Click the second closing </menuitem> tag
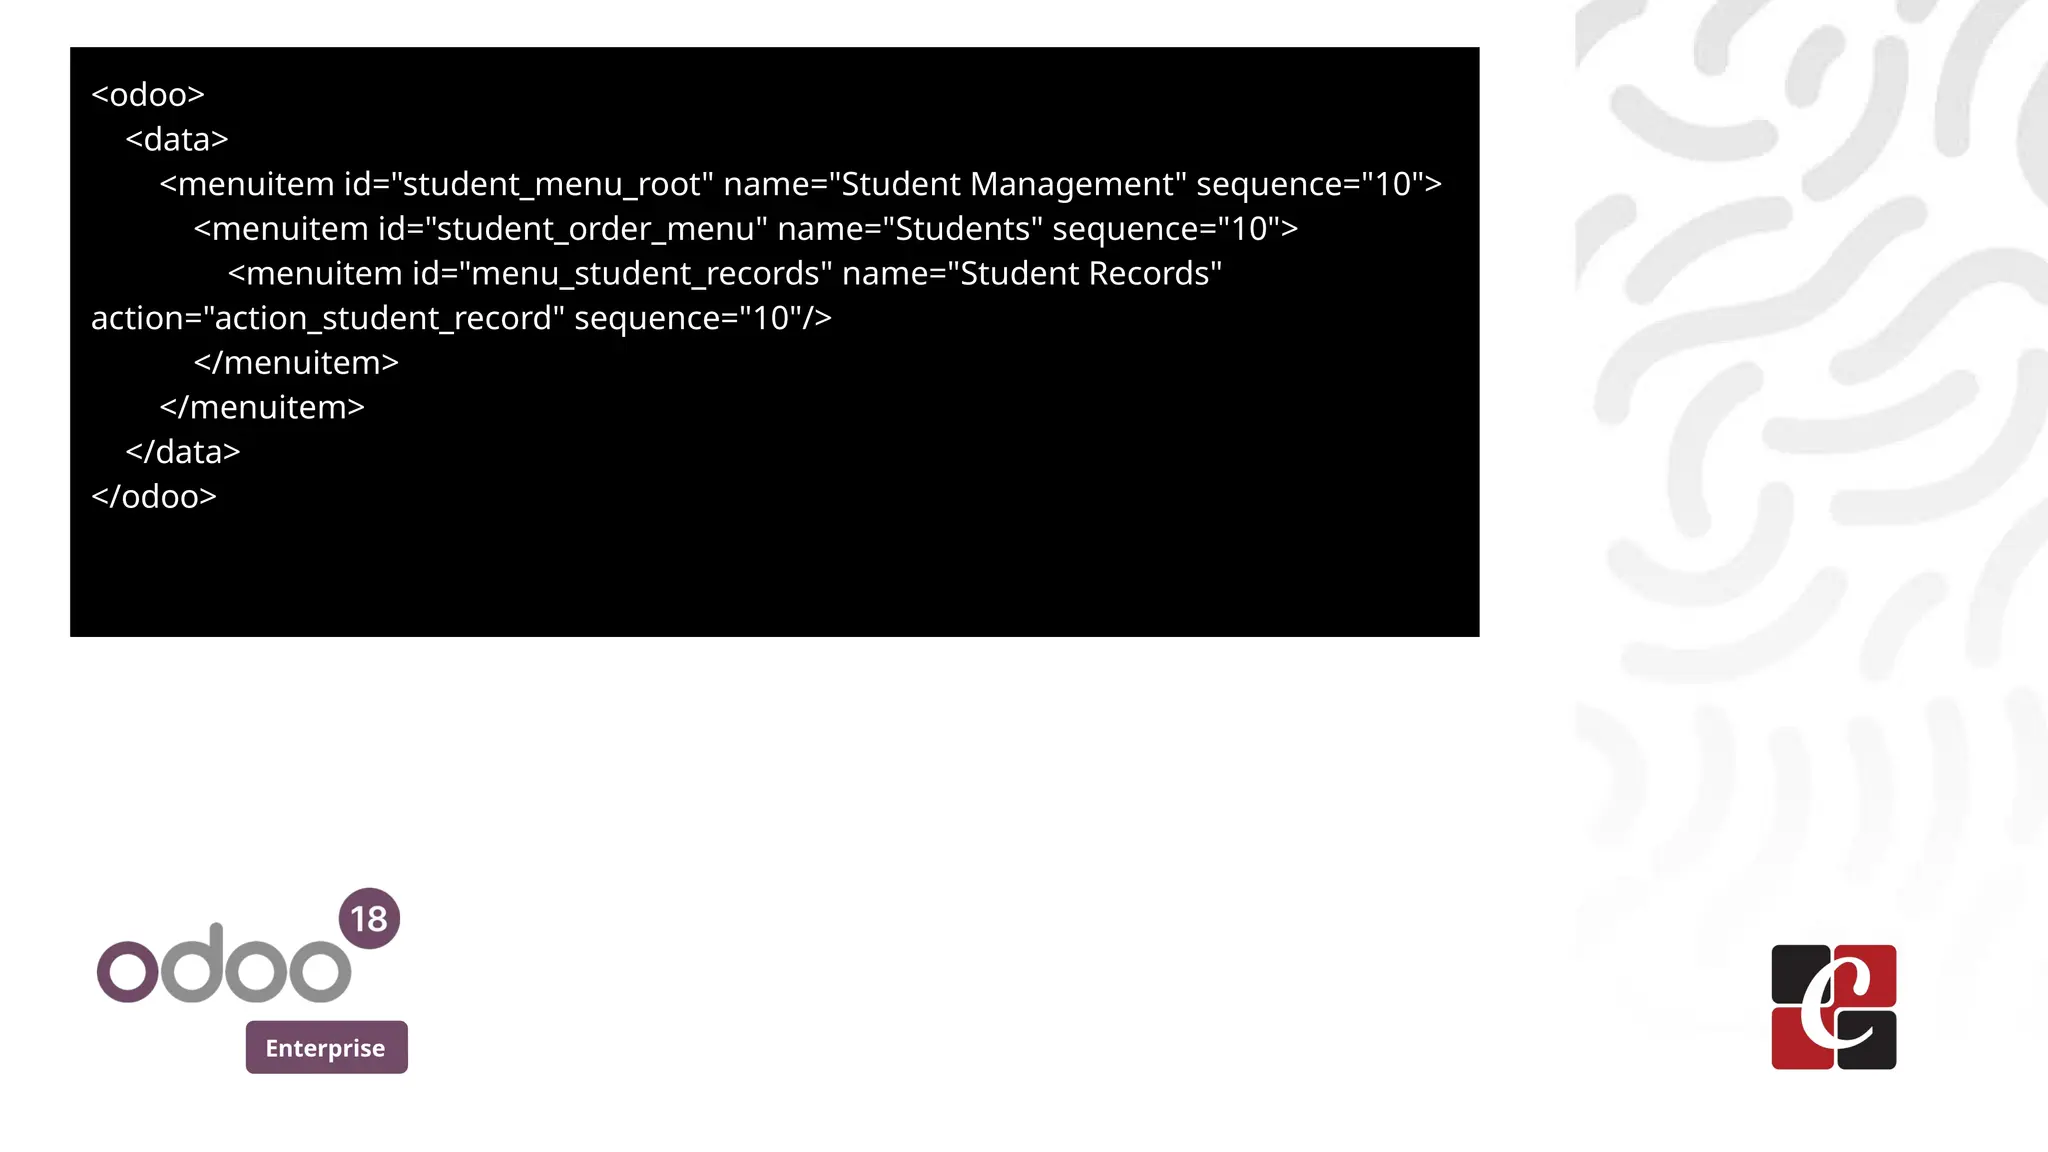 click(x=262, y=407)
